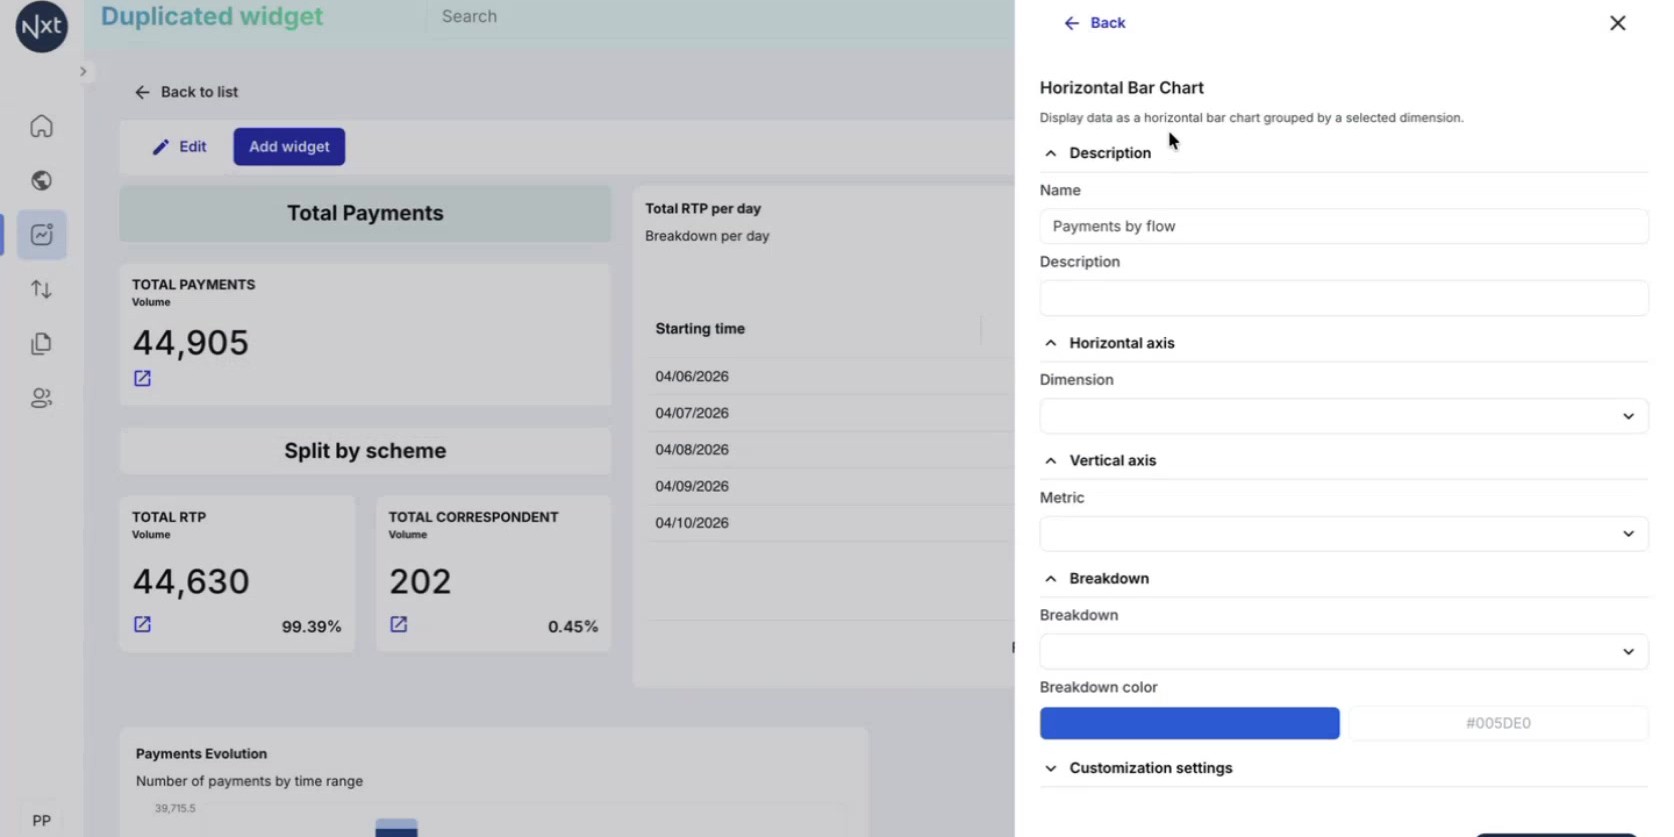Expand the Customization settings section
1674x837 pixels.
click(1050, 768)
